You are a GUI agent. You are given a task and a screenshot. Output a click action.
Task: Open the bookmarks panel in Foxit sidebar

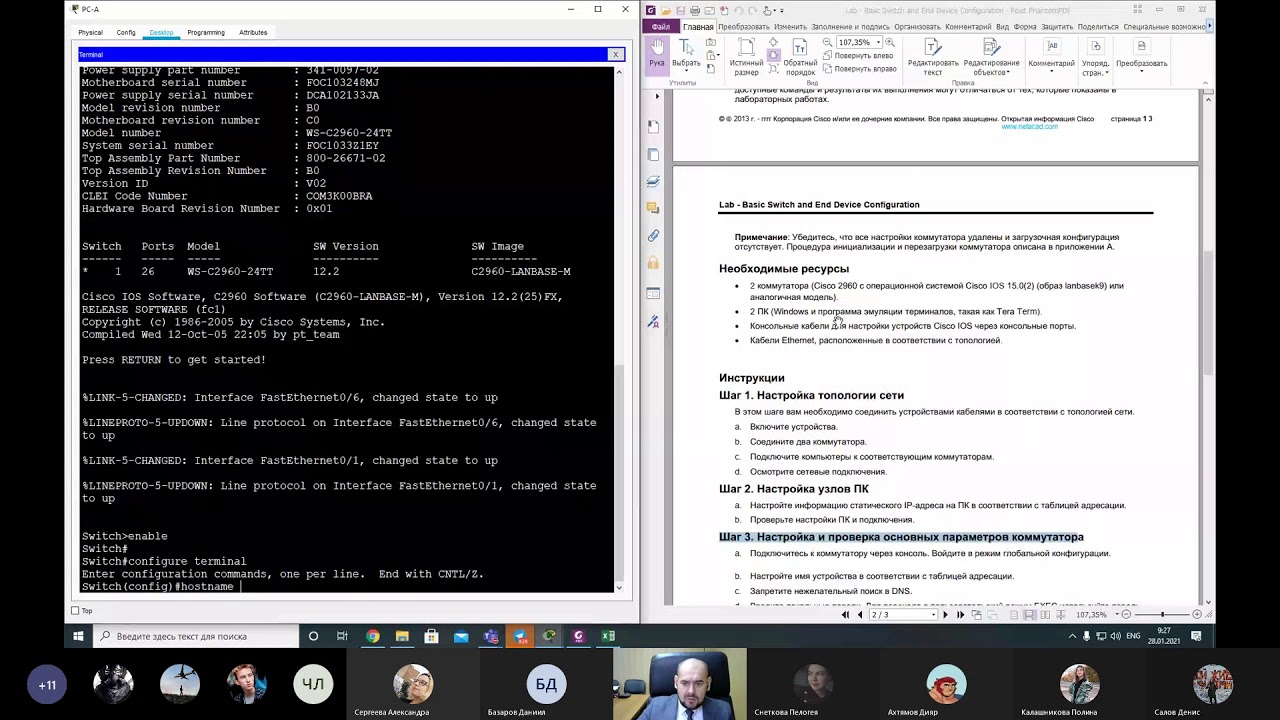(x=653, y=127)
